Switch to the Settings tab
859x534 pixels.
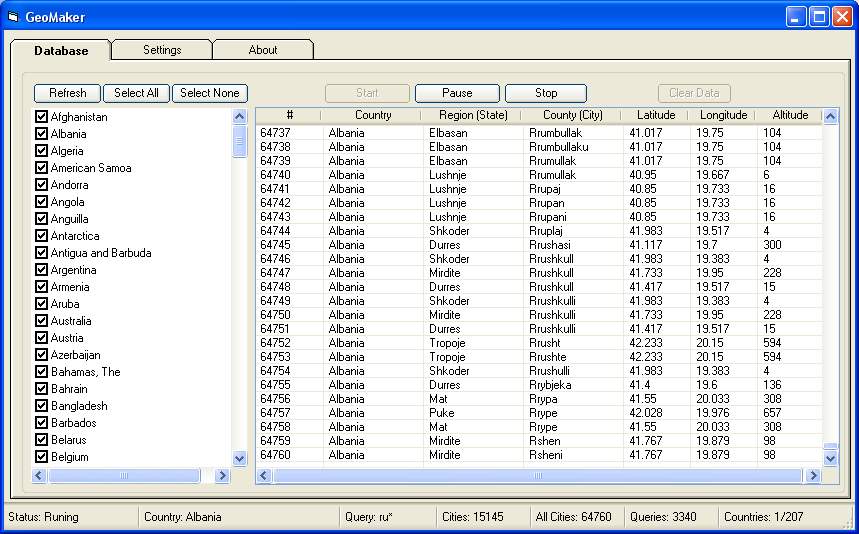point(162,50)
